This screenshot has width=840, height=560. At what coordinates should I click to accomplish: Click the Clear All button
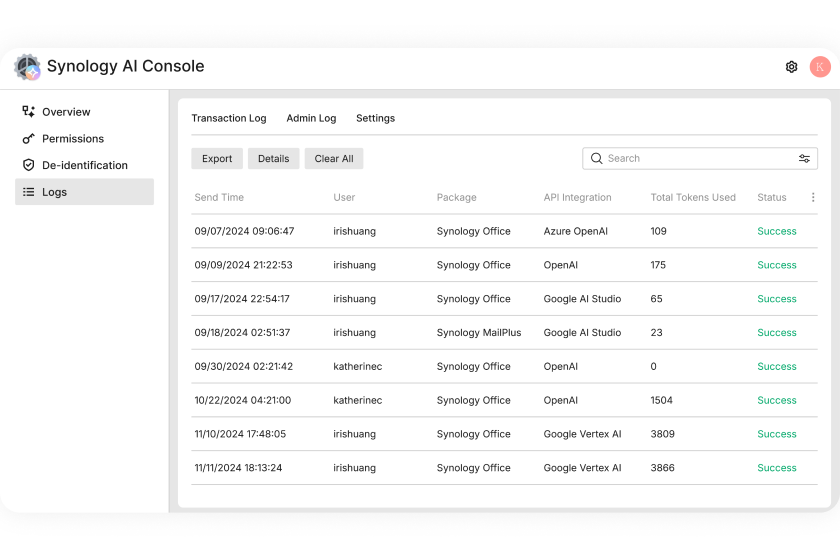[334, 159]
